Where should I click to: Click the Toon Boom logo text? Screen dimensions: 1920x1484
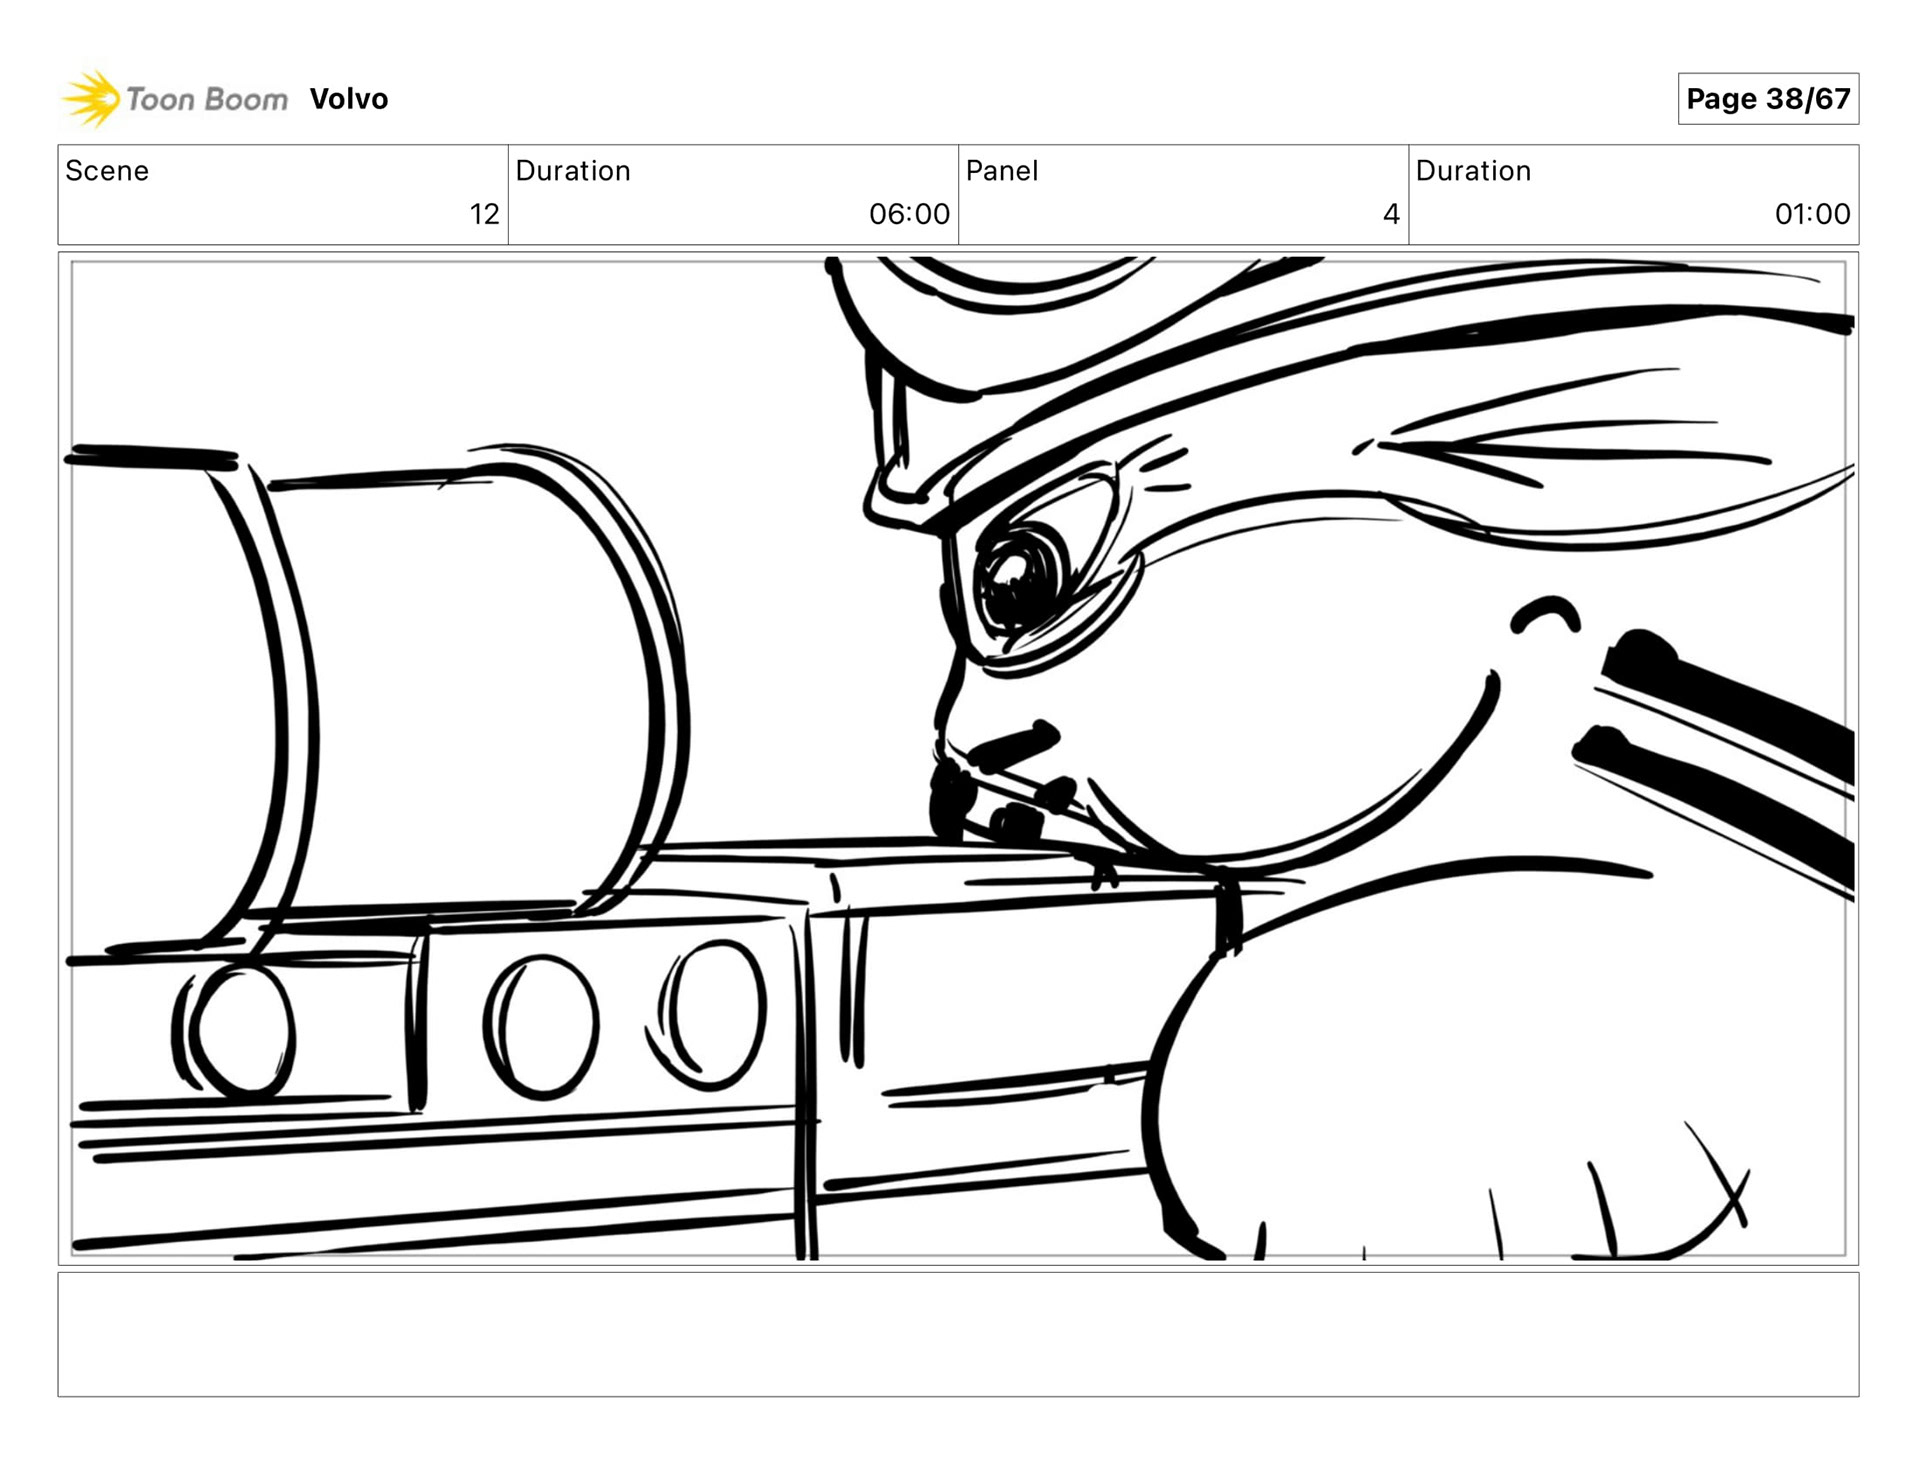[x=207, y=99]
